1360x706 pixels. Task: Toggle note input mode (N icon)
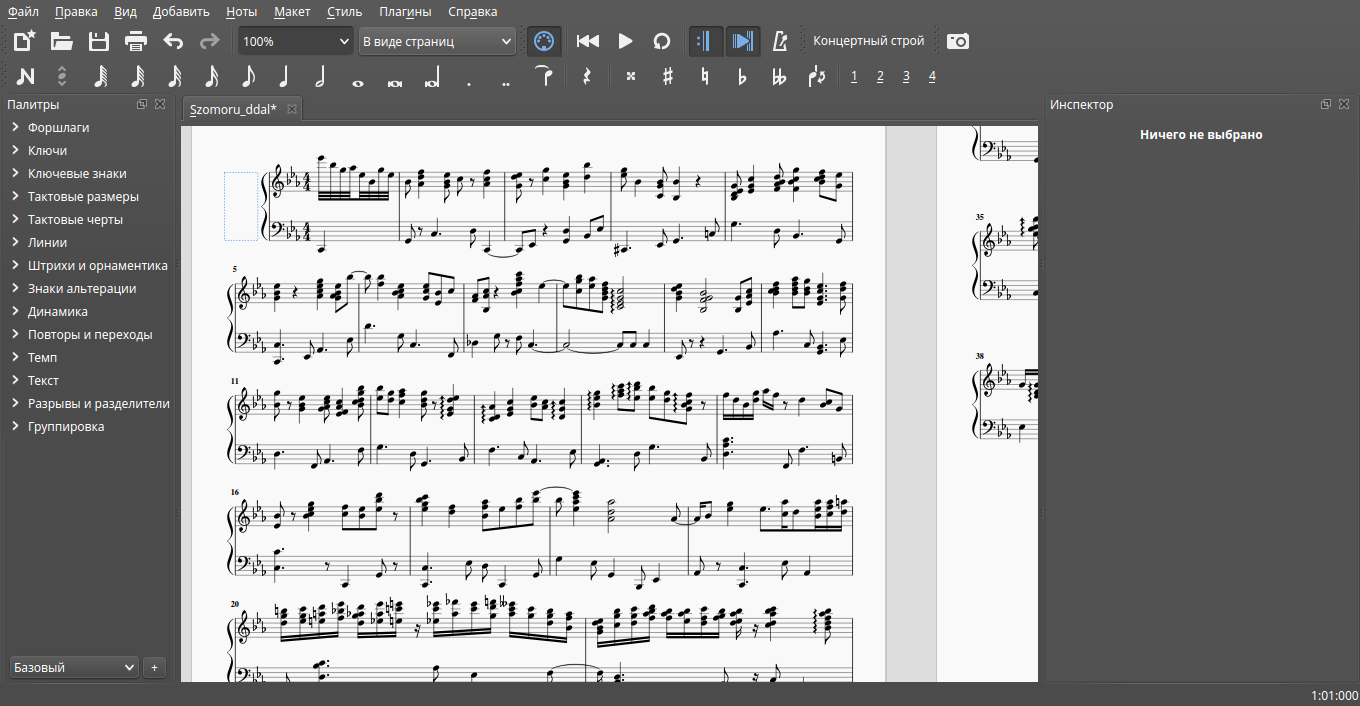coord(25,77)
